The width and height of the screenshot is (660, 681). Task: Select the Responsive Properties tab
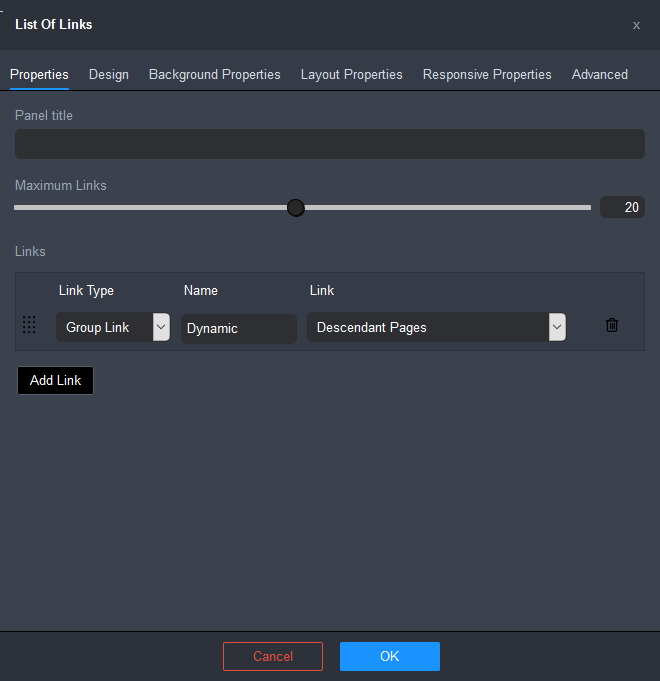point(487,75)
